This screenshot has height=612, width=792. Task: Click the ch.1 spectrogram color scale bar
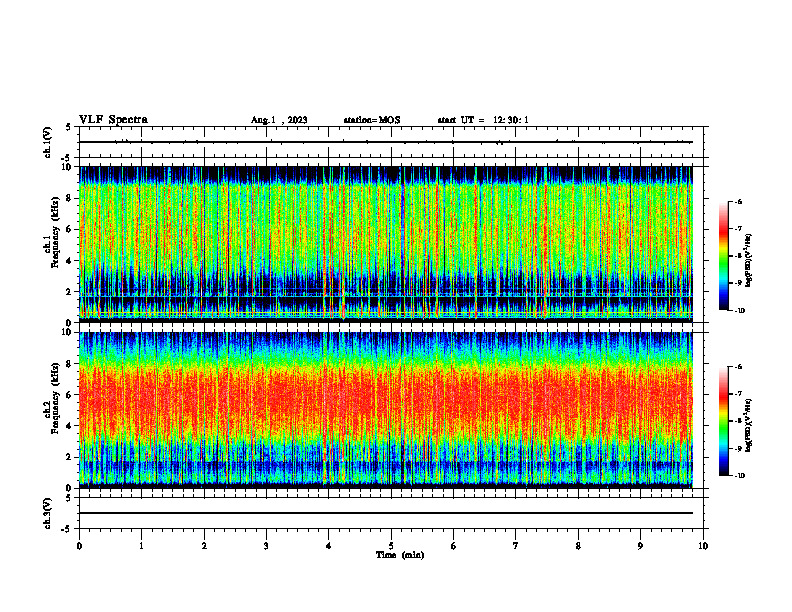[723, 256]
